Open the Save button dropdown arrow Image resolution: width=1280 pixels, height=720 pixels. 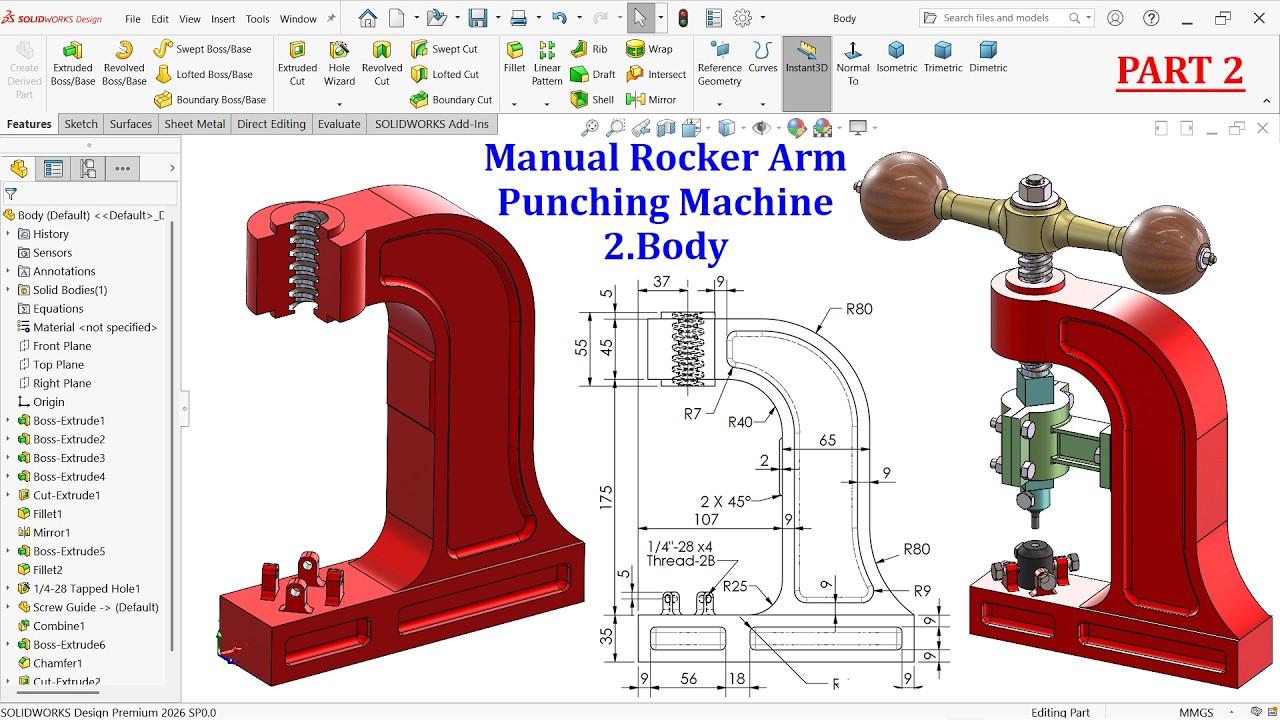point(496,18)
